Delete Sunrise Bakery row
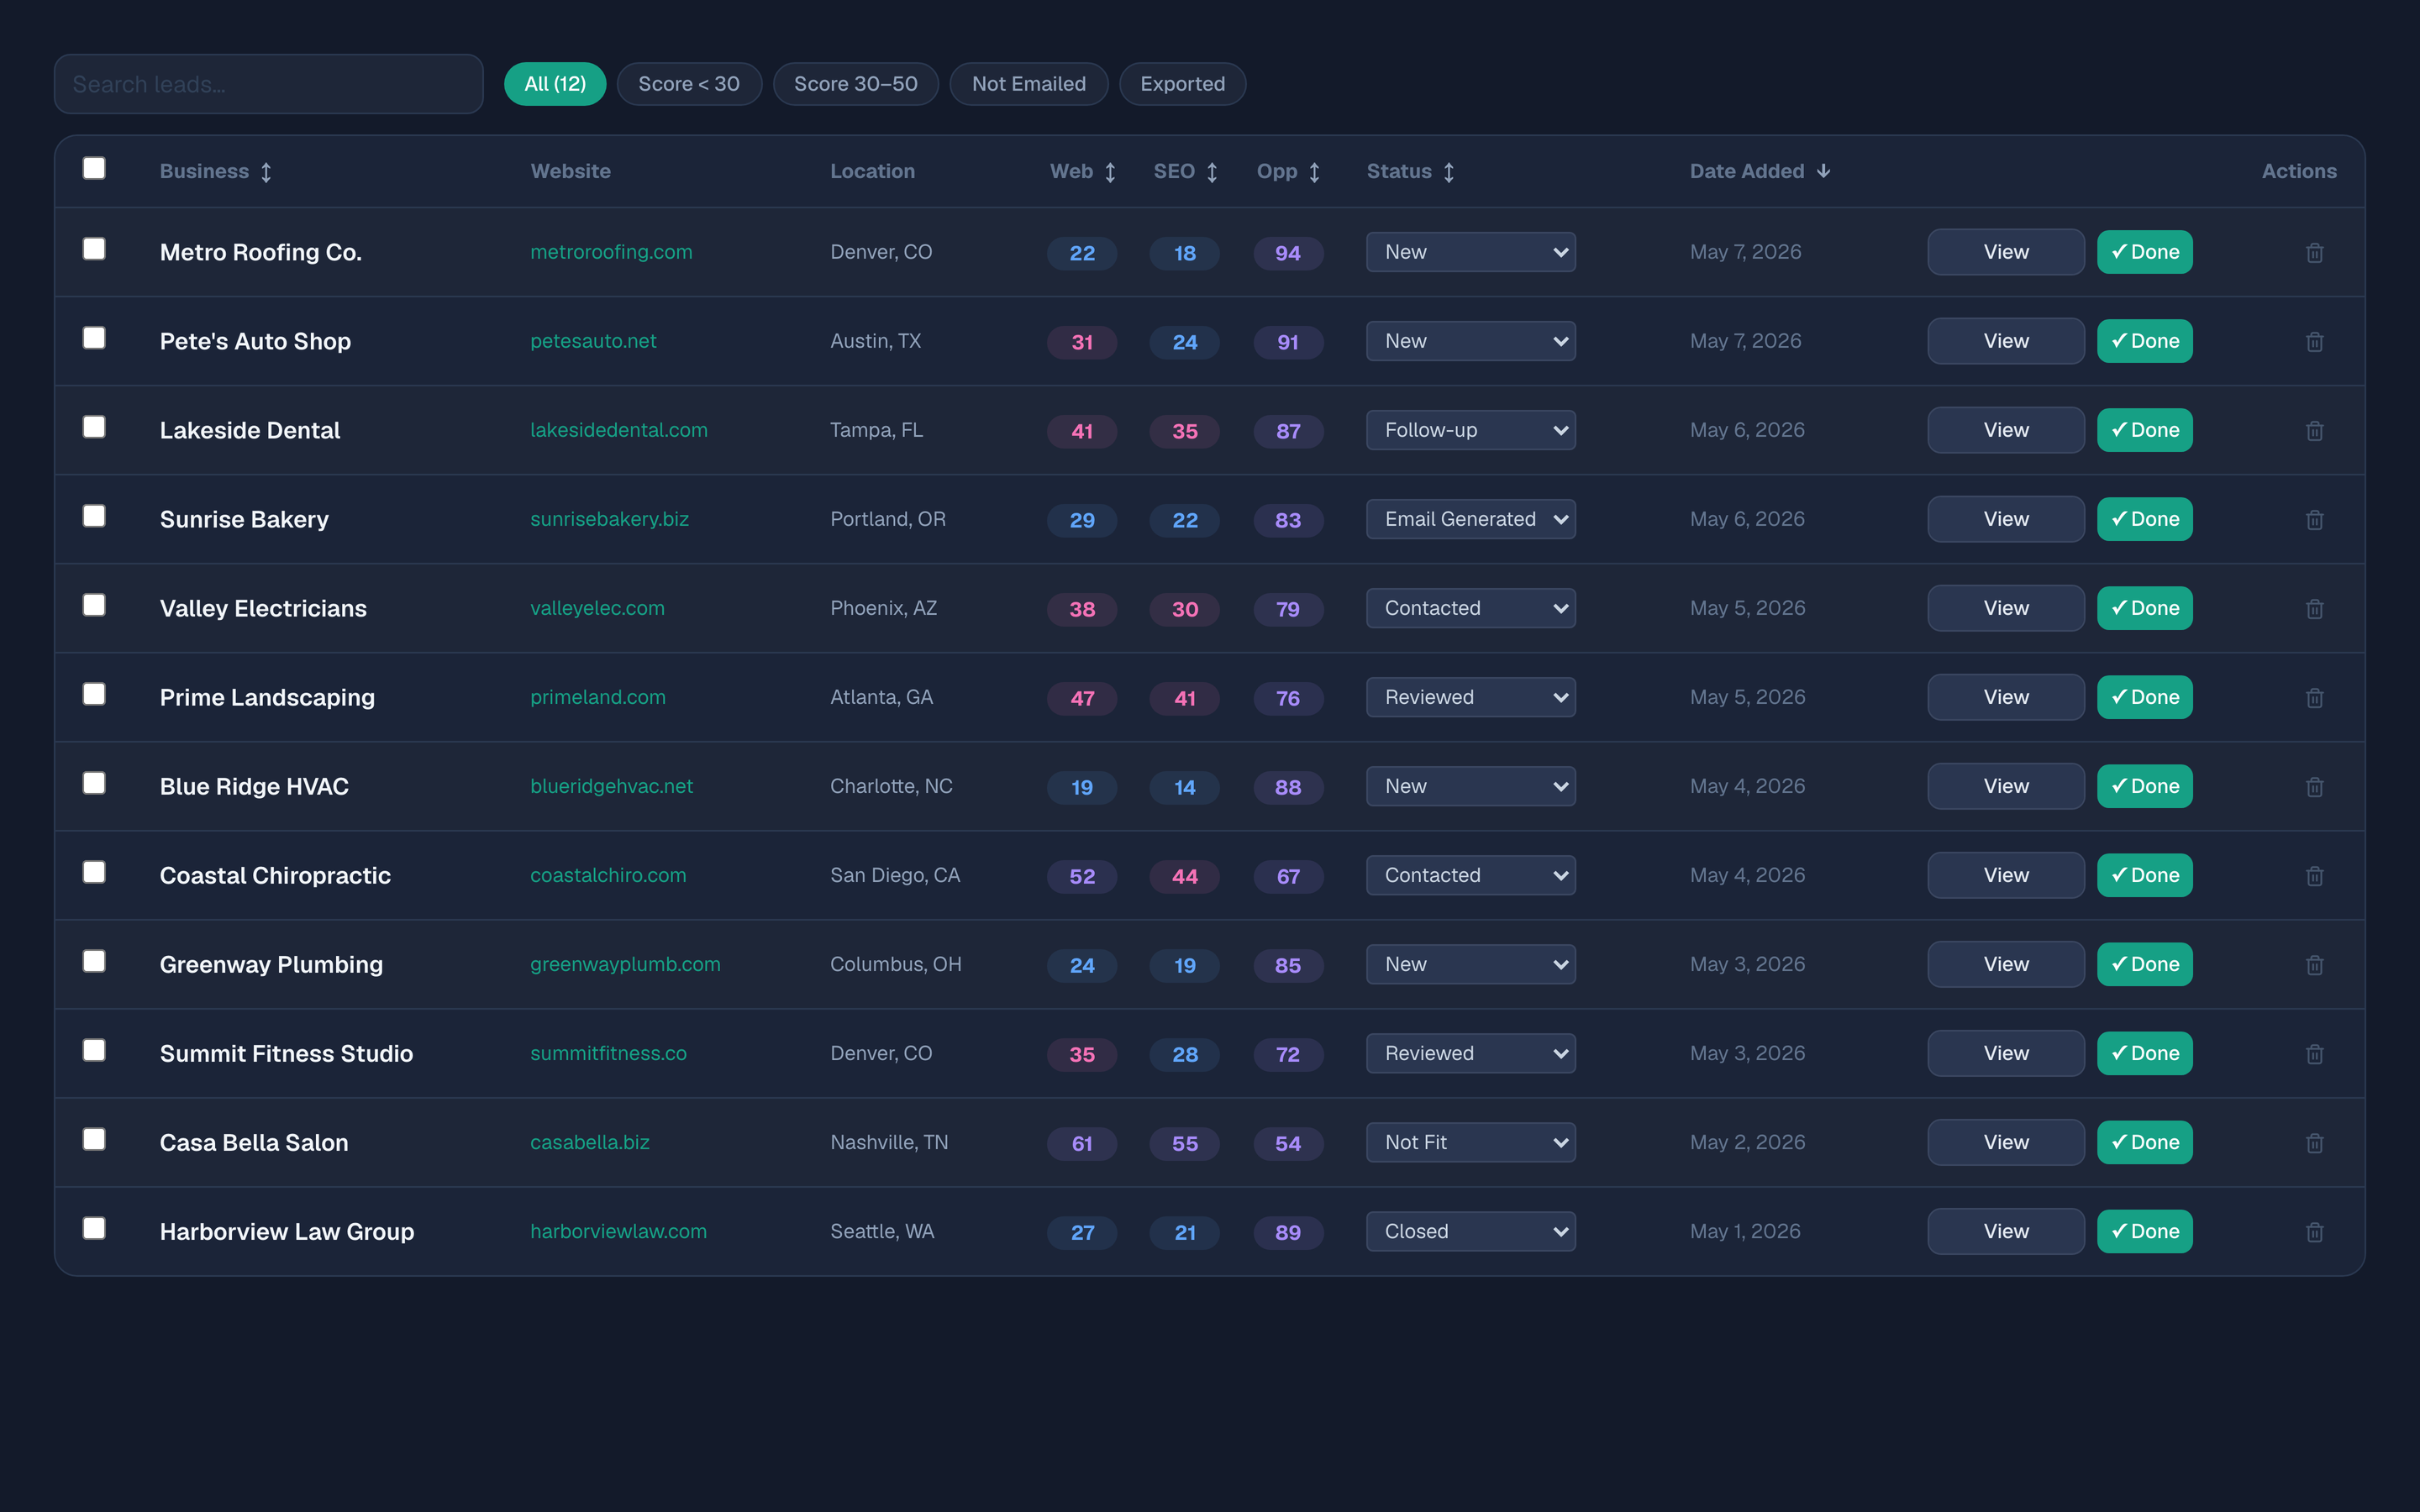The height and width of the screenshot is (1512, 2420). [x=2314, y=520]
